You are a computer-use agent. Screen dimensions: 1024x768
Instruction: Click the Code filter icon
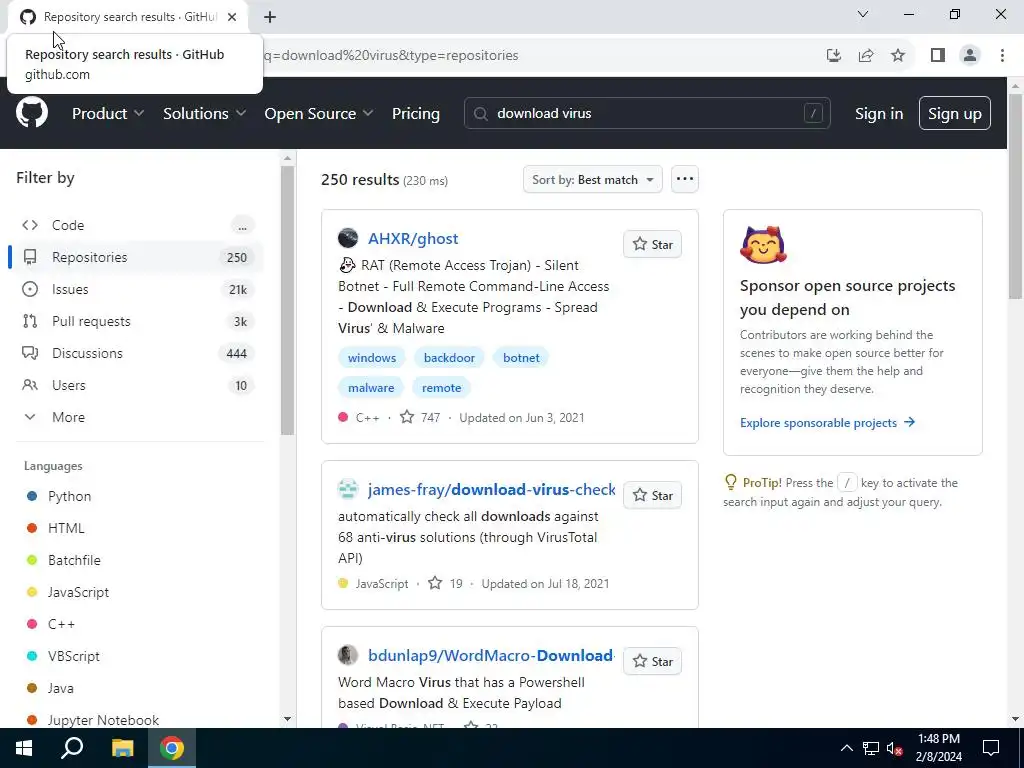(30, 225)
